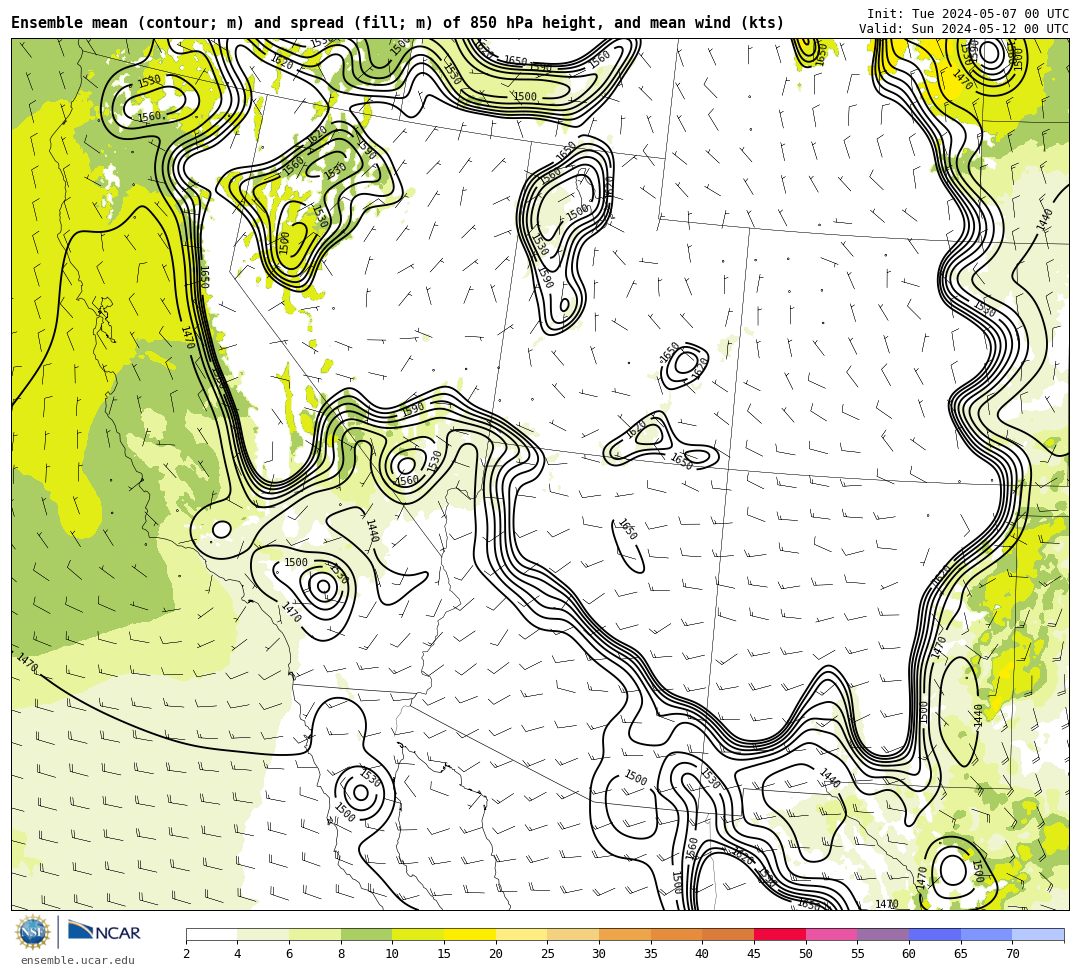Click the Valid: Sun 2024-05-12 00 UTC text
The width and height of the screenshot is (1080, 973).
point(963,29)
